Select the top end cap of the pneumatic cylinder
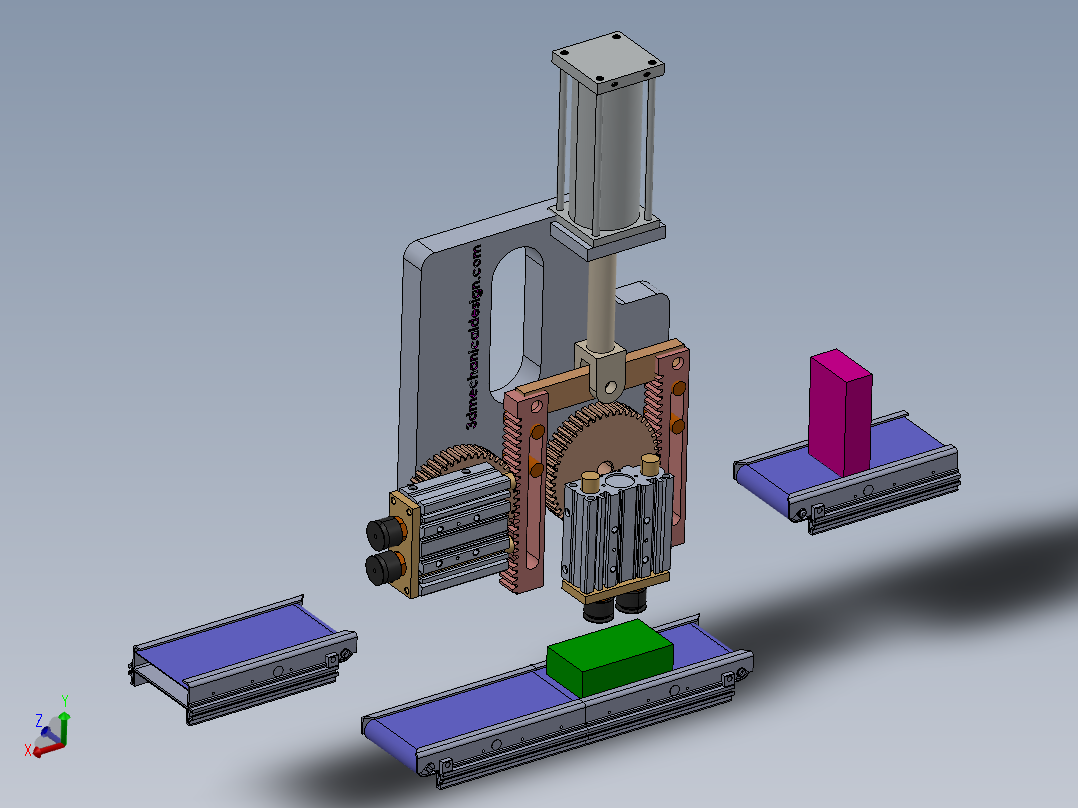Viewport: 1078px width, 808px height. pos(608,62)
